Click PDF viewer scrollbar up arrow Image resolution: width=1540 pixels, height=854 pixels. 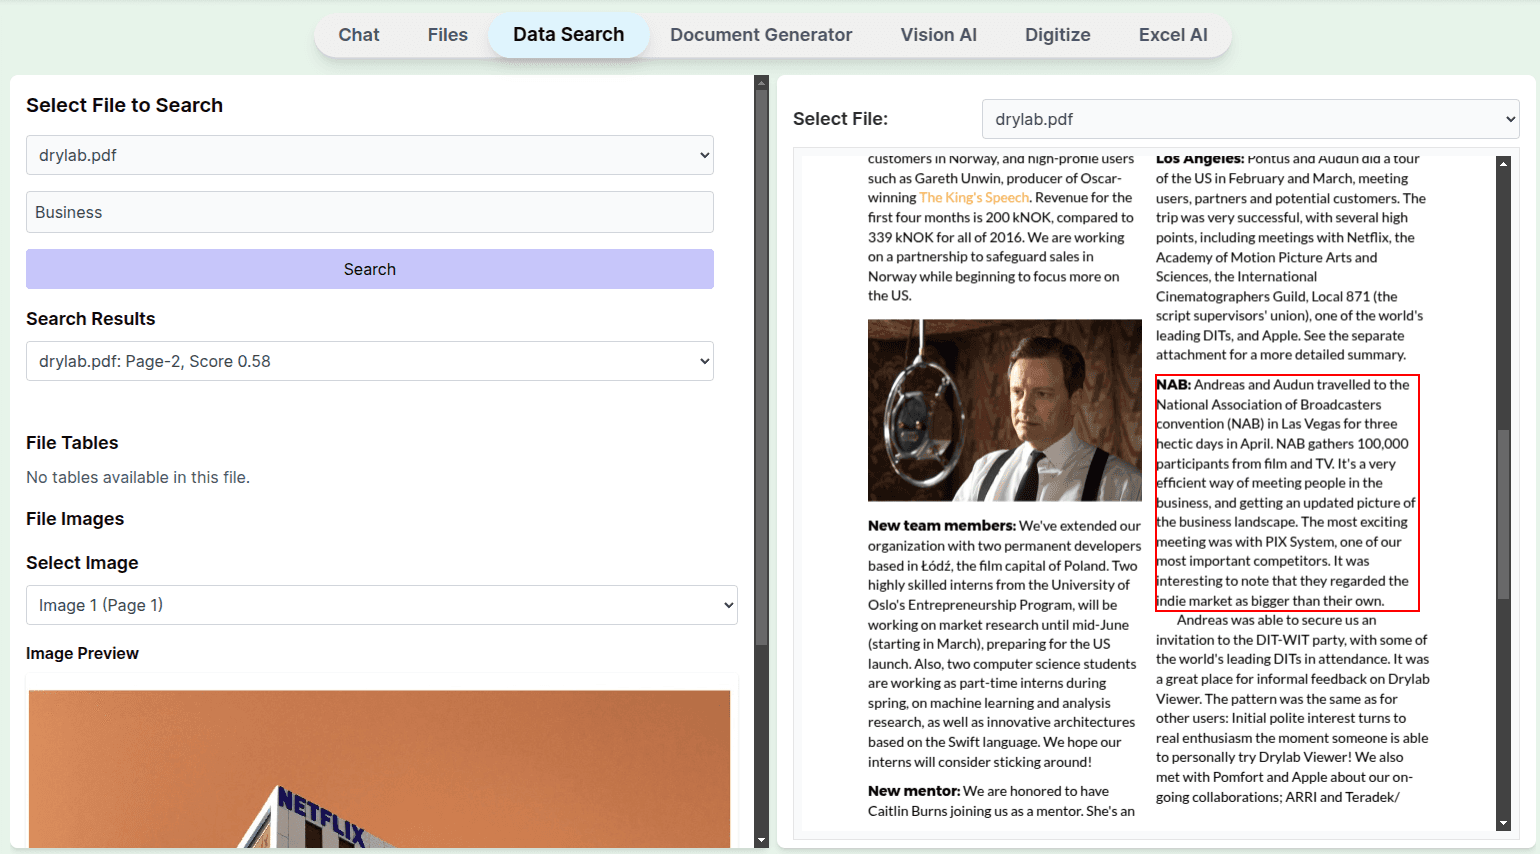[x=1503, y=163]
